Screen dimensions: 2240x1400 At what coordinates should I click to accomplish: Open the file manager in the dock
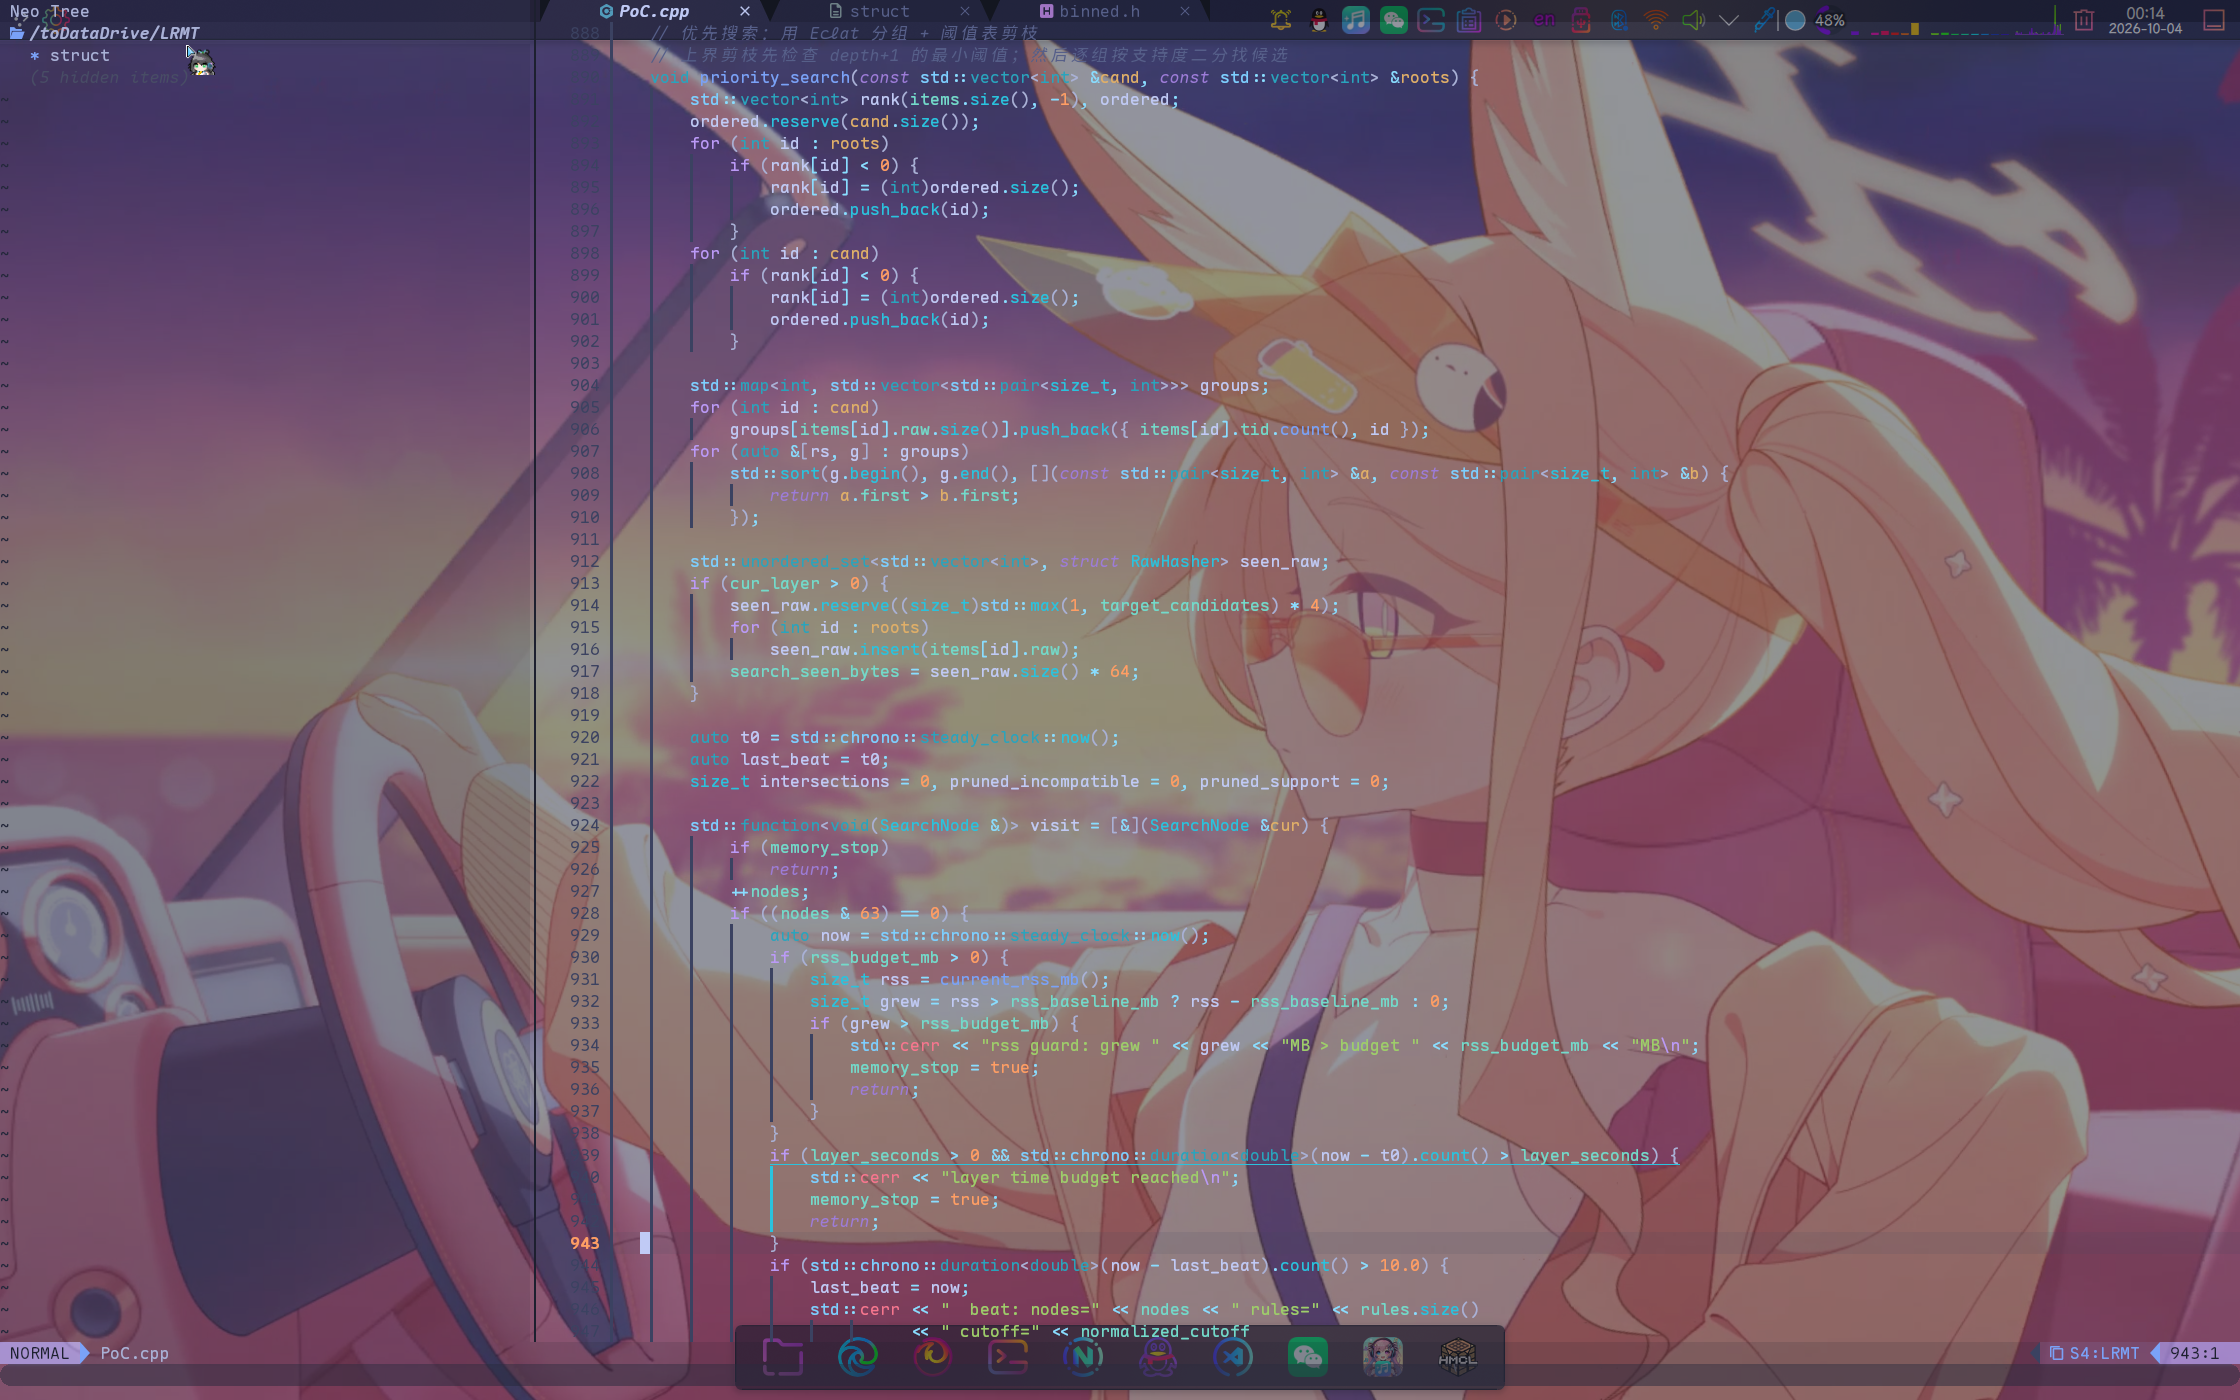click(782, 1357)
